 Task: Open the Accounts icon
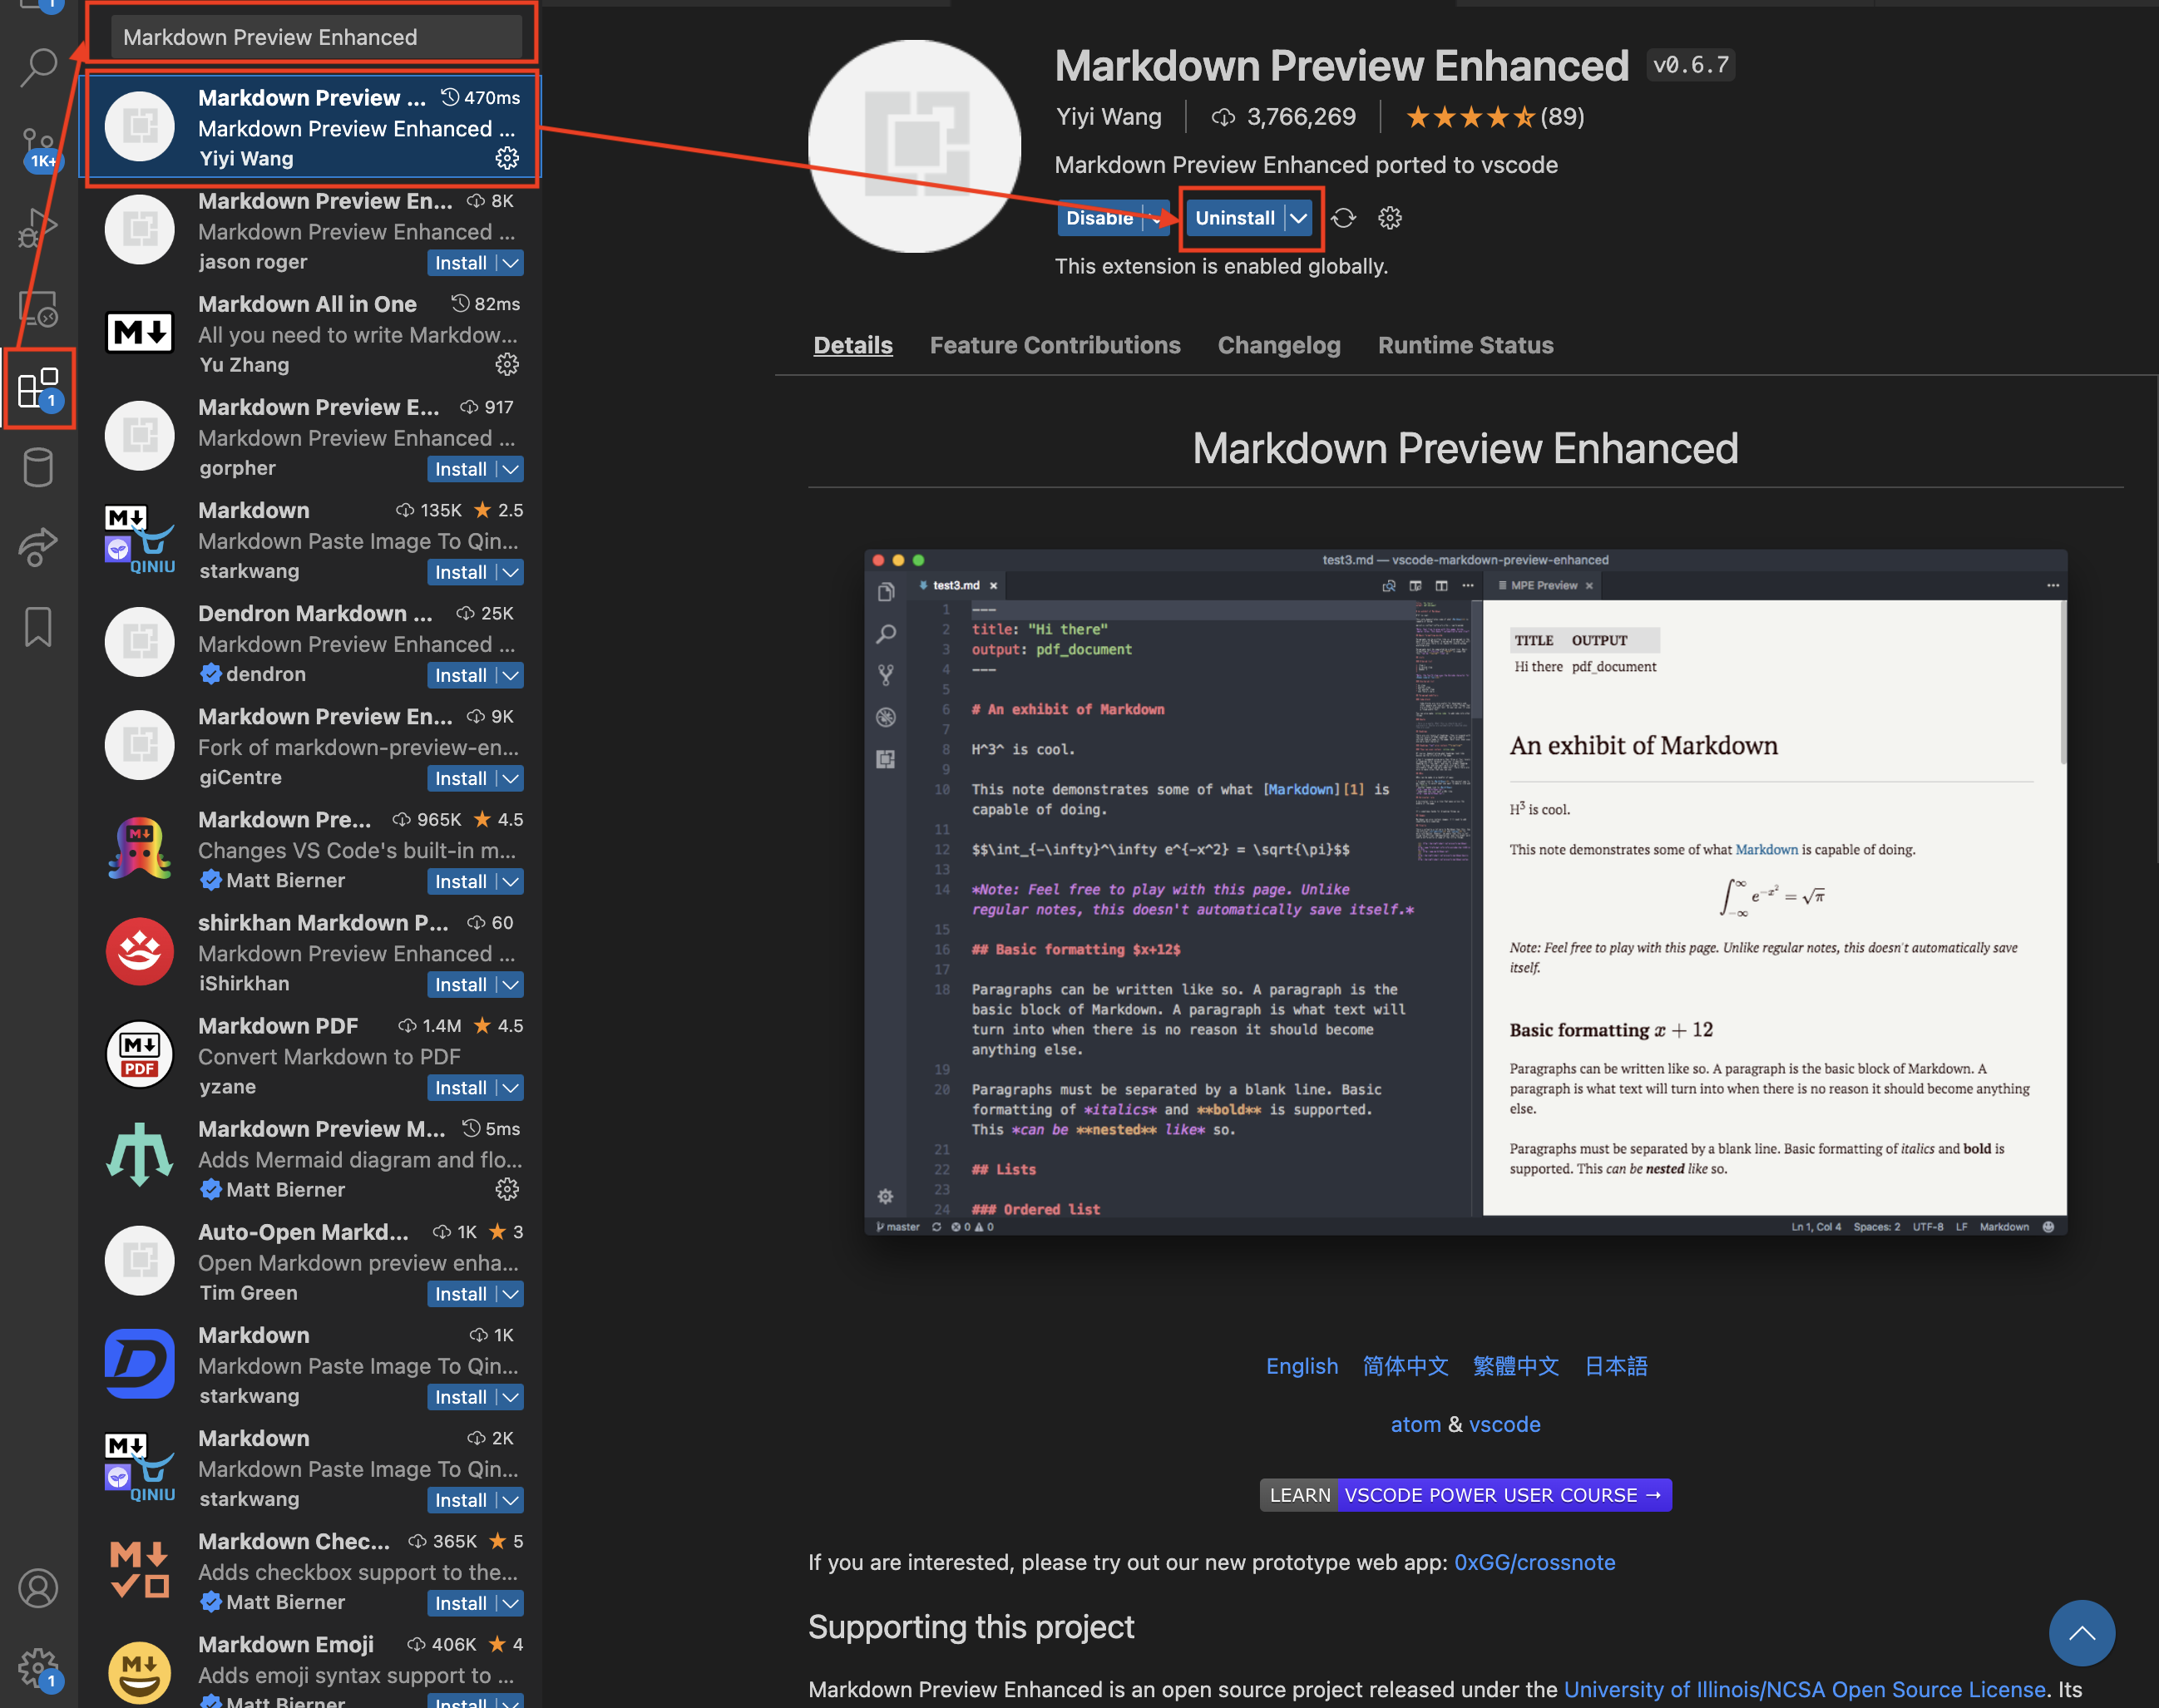39,1588
